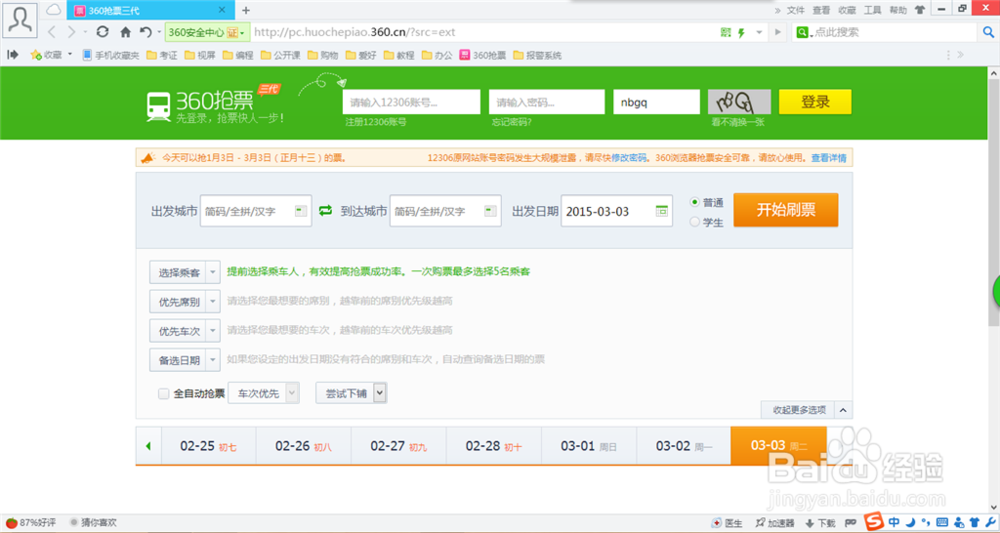
Task: Click the captcha image to refresh
Action: [x=739, y=102]
